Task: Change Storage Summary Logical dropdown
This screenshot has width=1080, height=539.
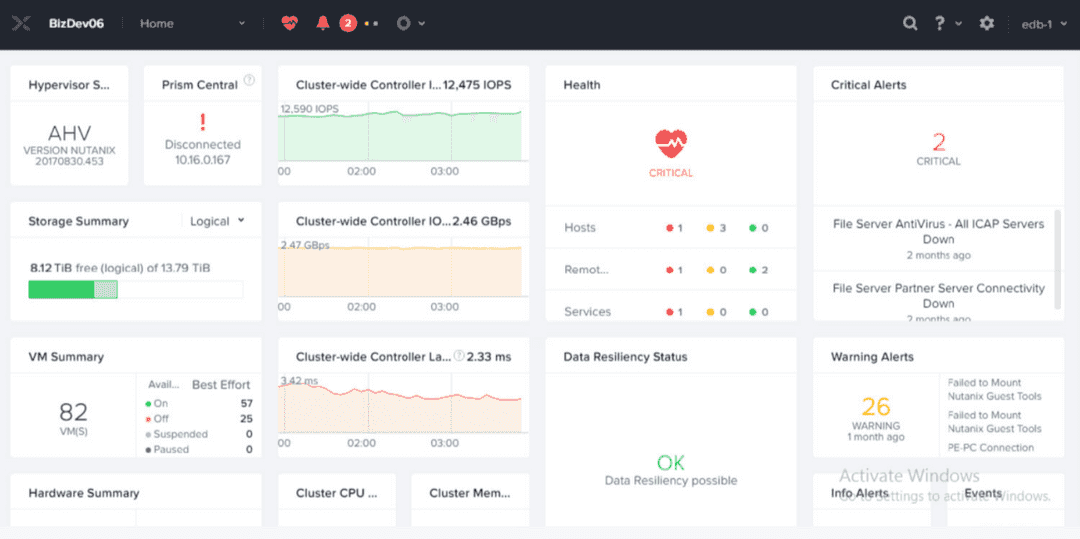Action: (217, 221)
